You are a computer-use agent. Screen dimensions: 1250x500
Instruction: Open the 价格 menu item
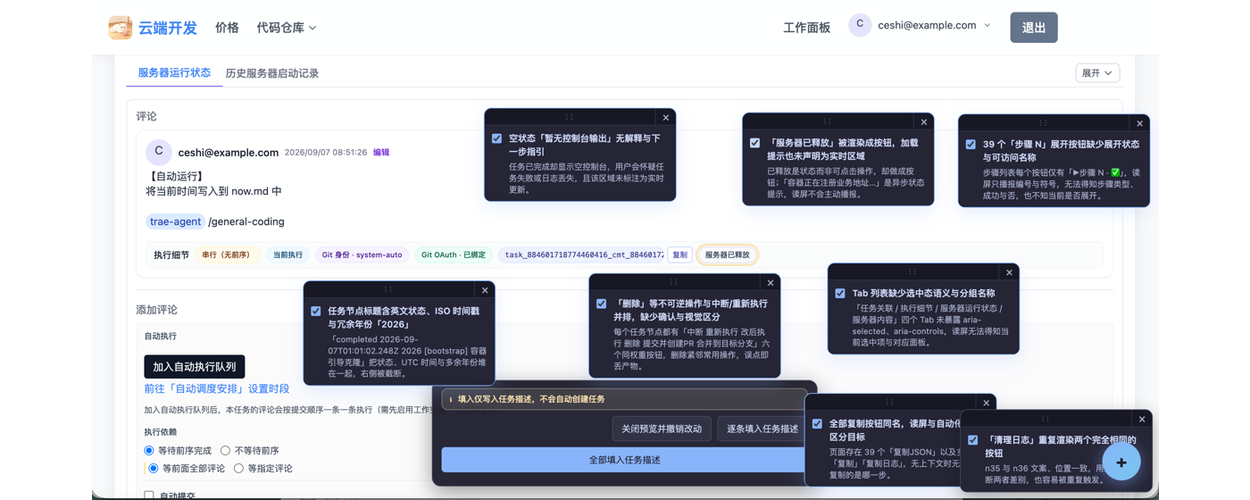pos(227,28)
